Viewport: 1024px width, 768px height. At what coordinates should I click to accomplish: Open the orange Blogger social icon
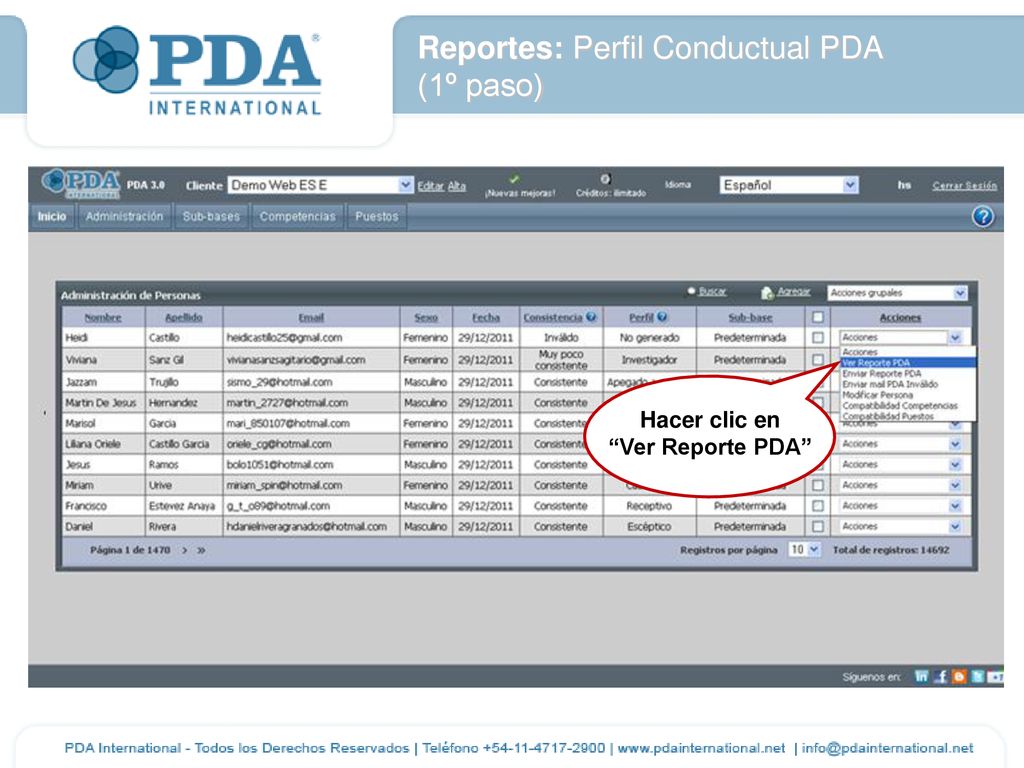(959, 677)
